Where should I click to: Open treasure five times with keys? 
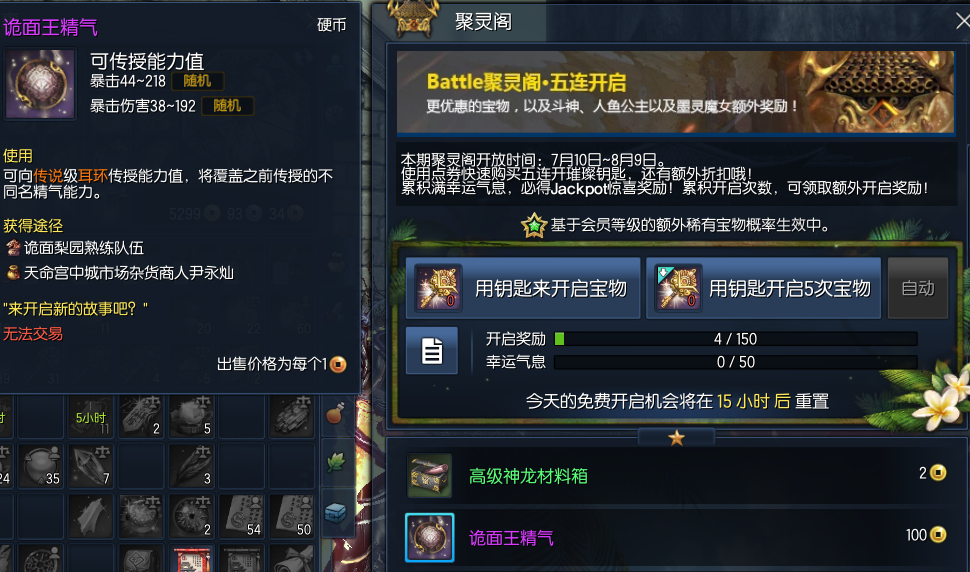[763, 288]
